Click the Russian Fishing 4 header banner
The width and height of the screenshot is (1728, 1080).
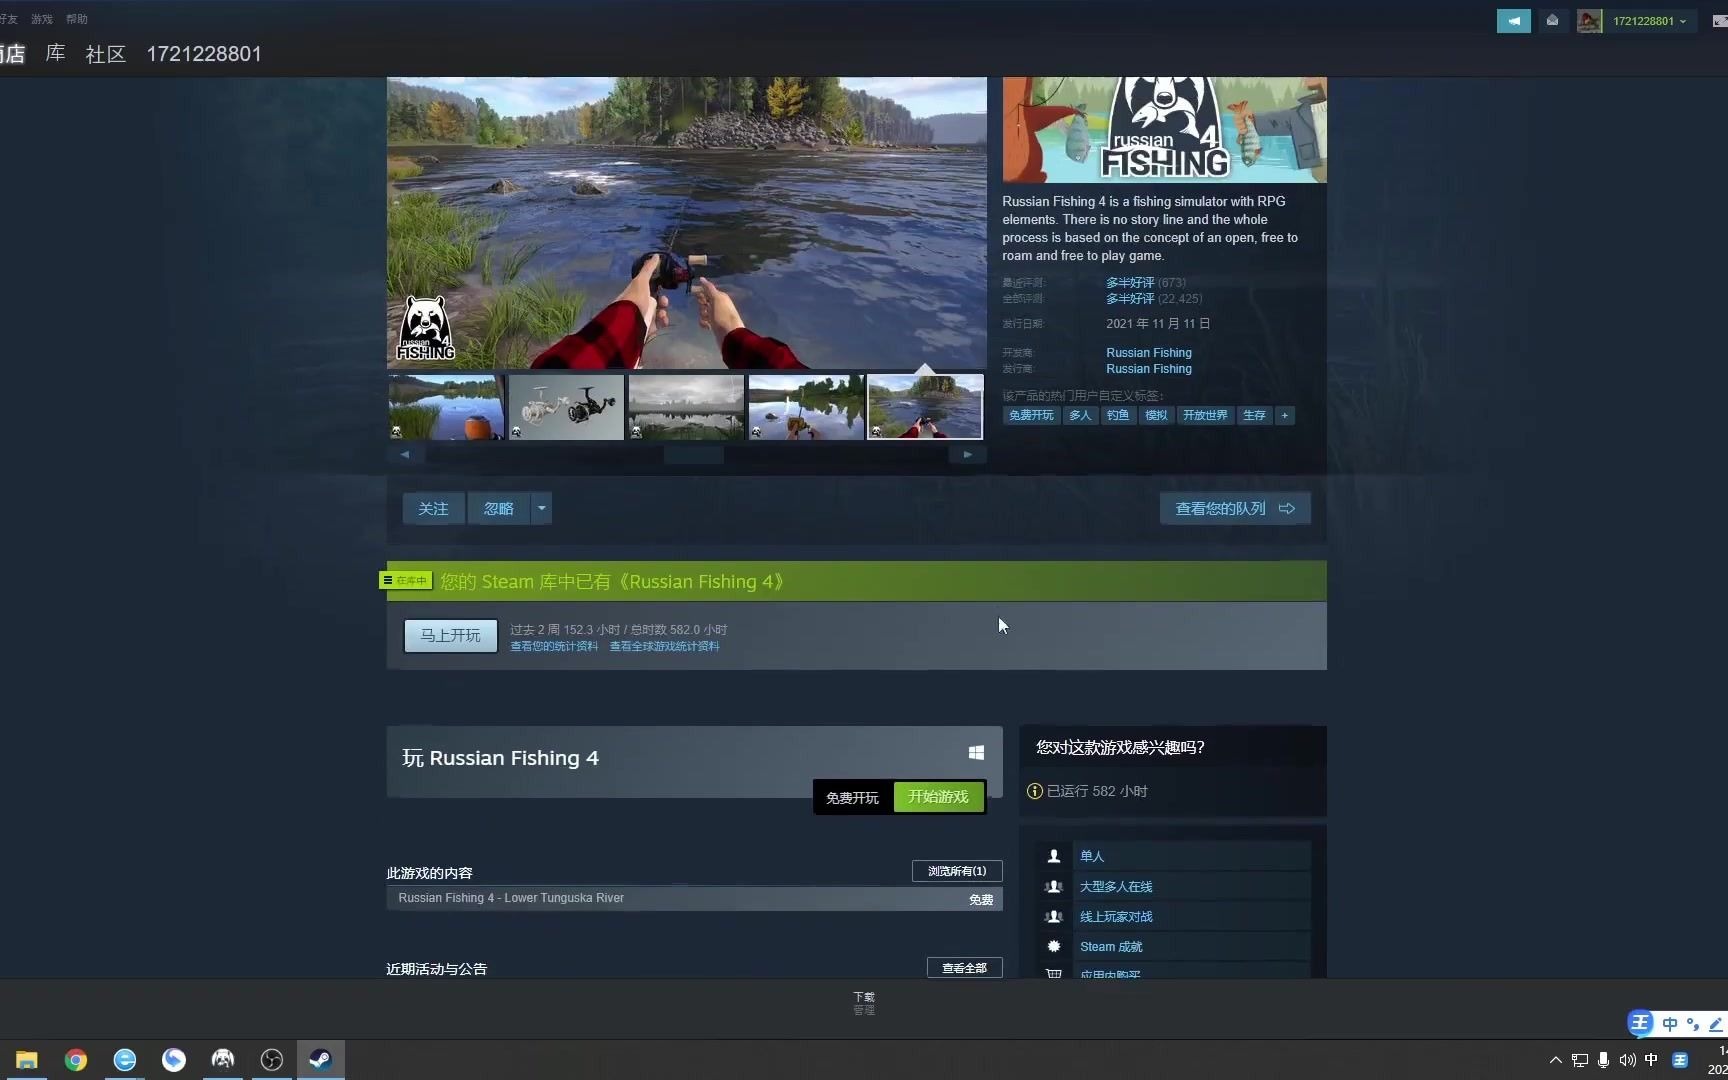point(1164,130)
